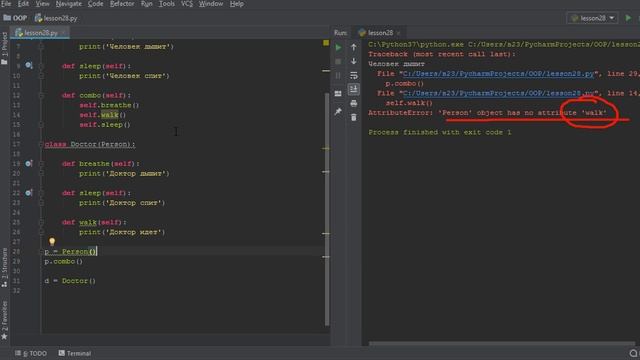Screen dimensions: 640x360
Task: Open the Refactor menu
Action: [122, 4]
